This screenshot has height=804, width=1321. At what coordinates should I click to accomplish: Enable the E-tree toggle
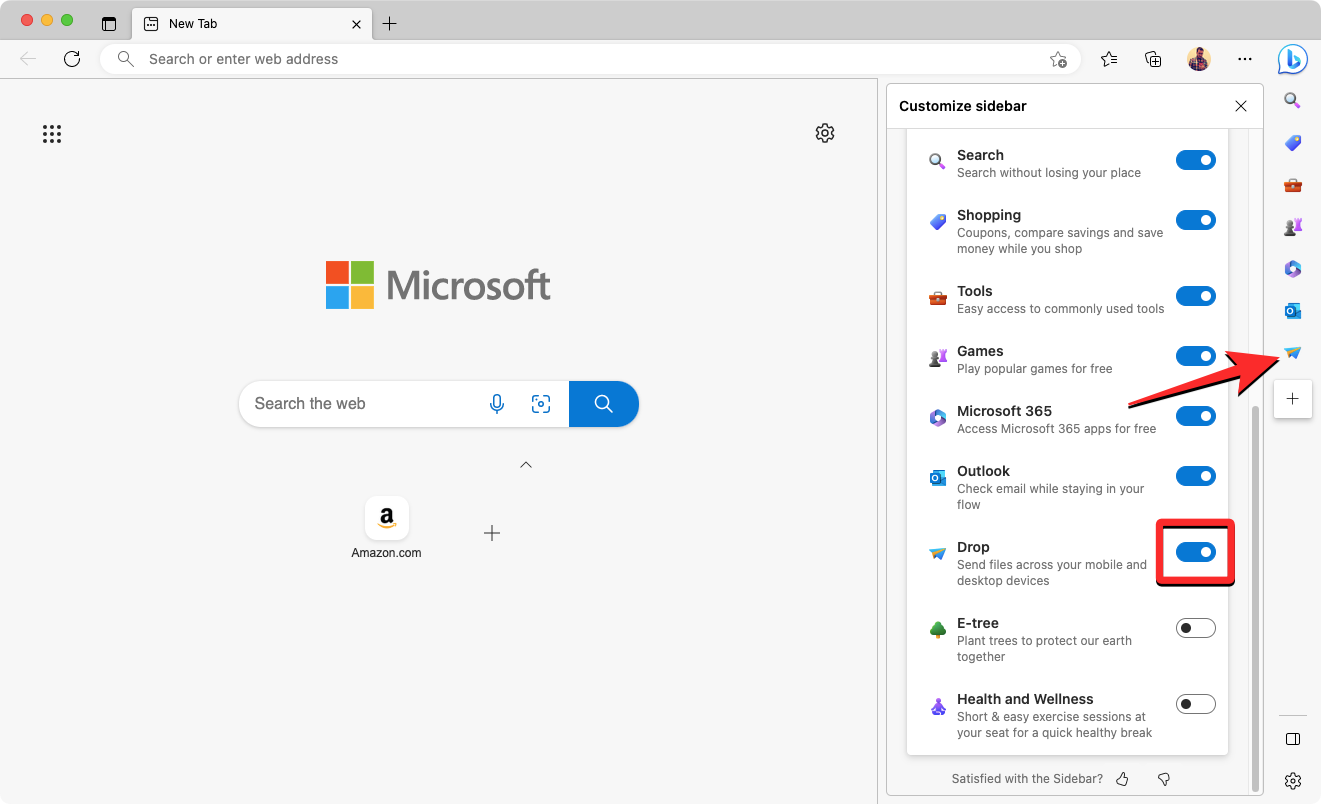pos(1195,628)
